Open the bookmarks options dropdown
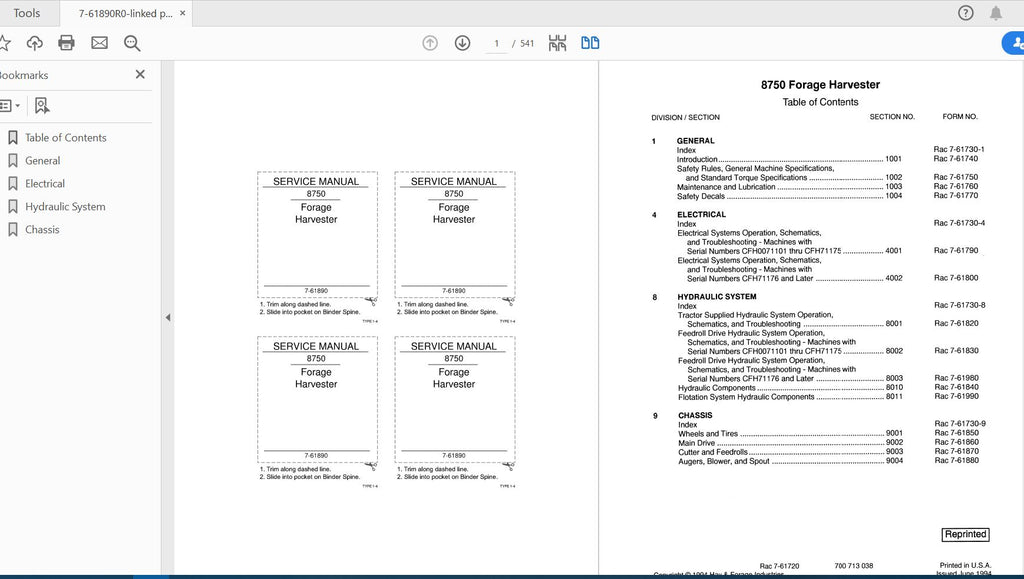 pos(9,105)
